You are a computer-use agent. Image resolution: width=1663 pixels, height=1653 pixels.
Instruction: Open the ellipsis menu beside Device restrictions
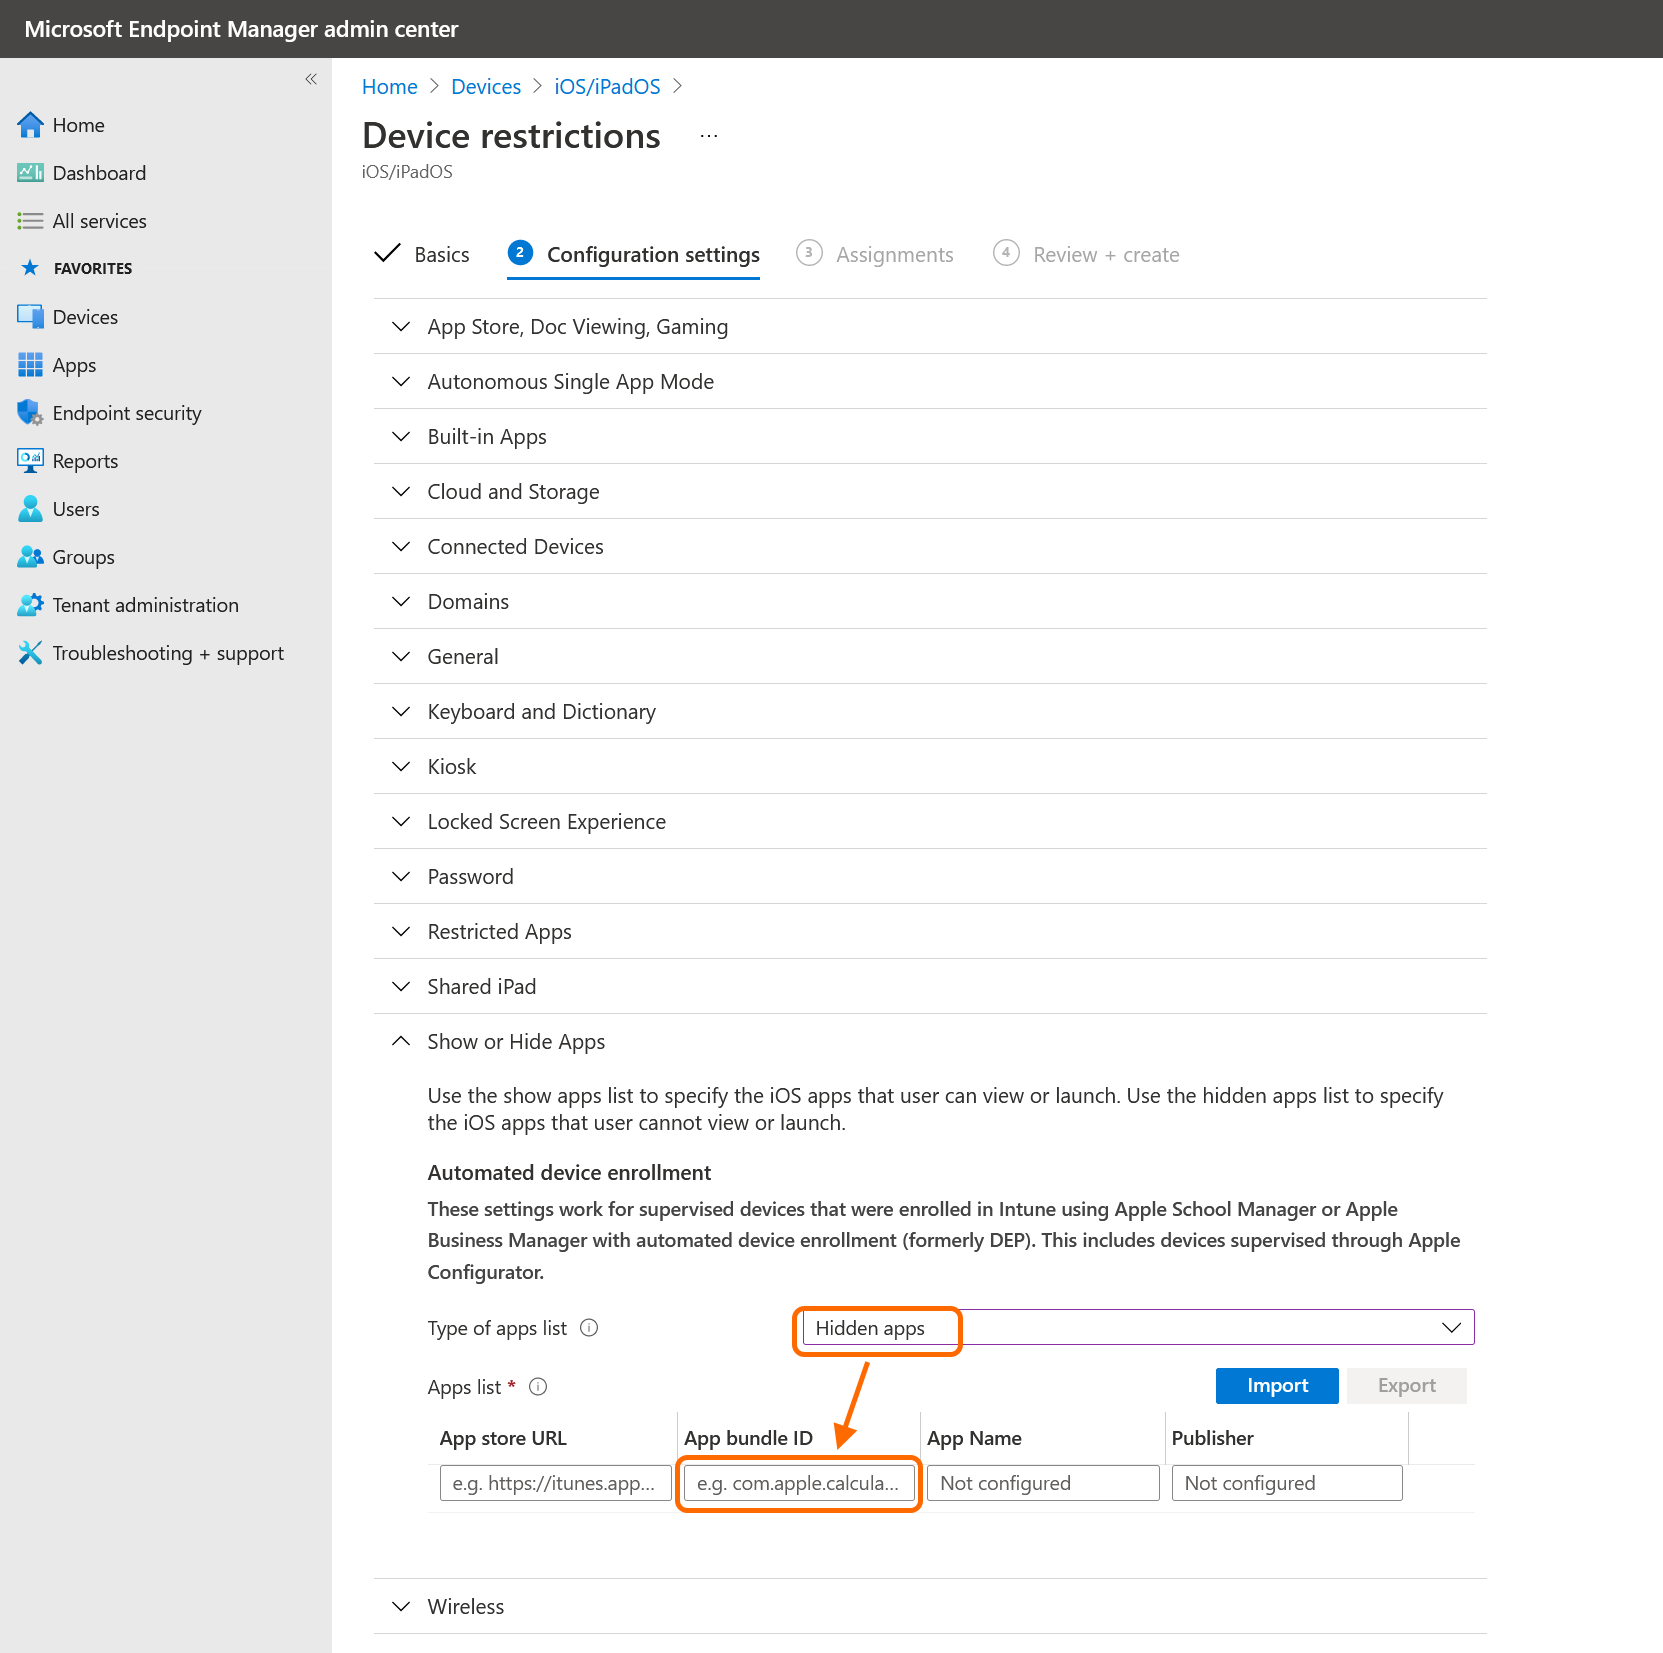(708, 136)
